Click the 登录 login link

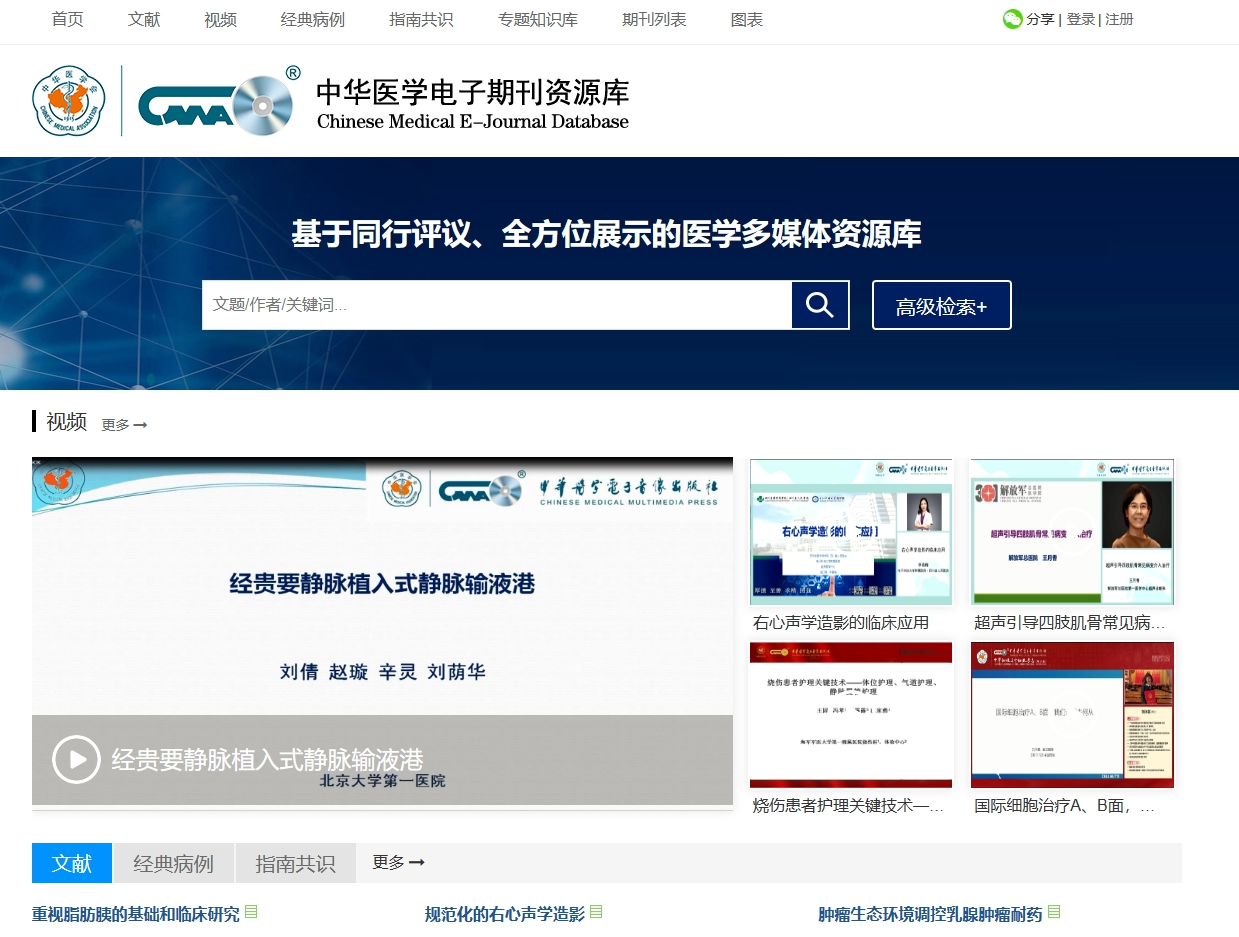1080,19
